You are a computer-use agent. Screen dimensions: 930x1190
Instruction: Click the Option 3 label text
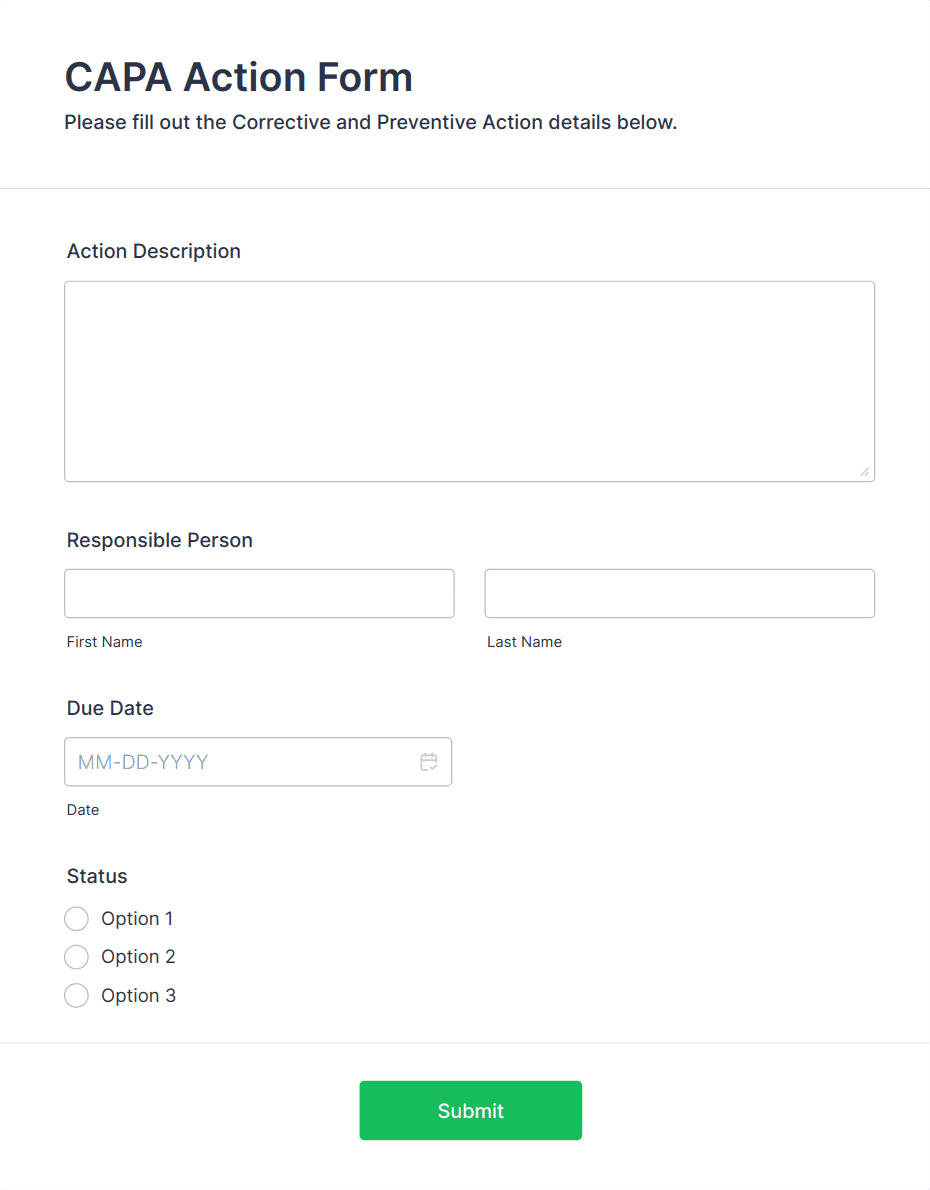click(x=138, y=996)
